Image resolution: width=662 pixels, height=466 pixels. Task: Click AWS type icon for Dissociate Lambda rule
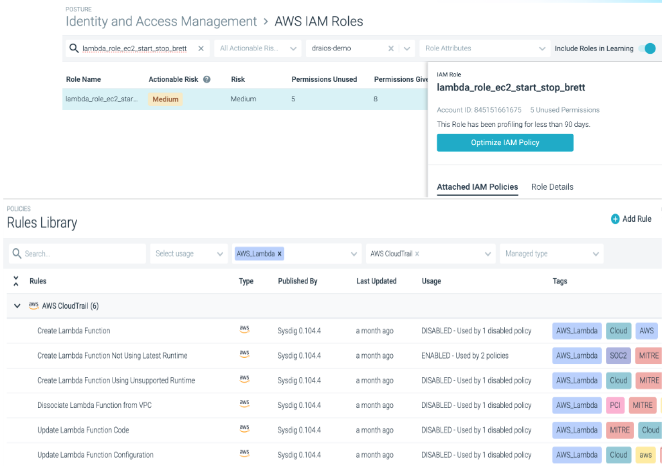point(244,404)
